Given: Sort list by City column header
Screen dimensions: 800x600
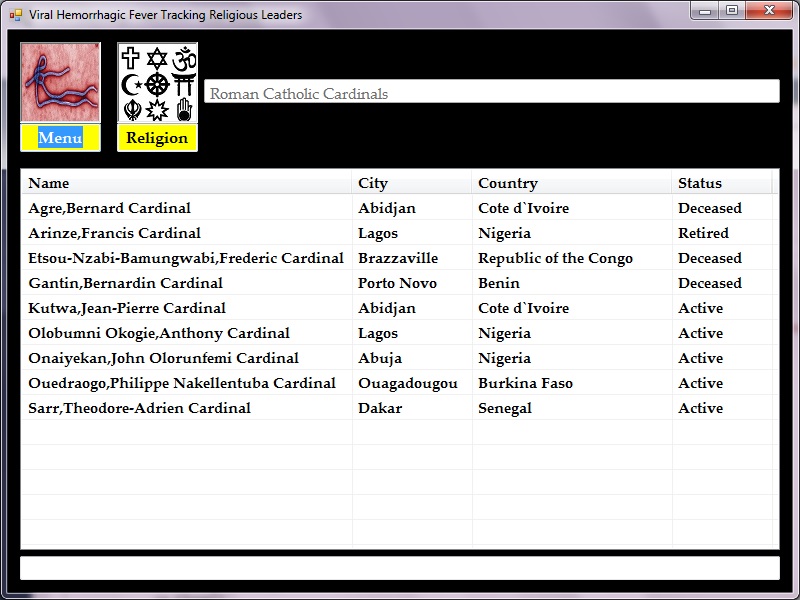Looking at the screenshot, I should 412,183.
